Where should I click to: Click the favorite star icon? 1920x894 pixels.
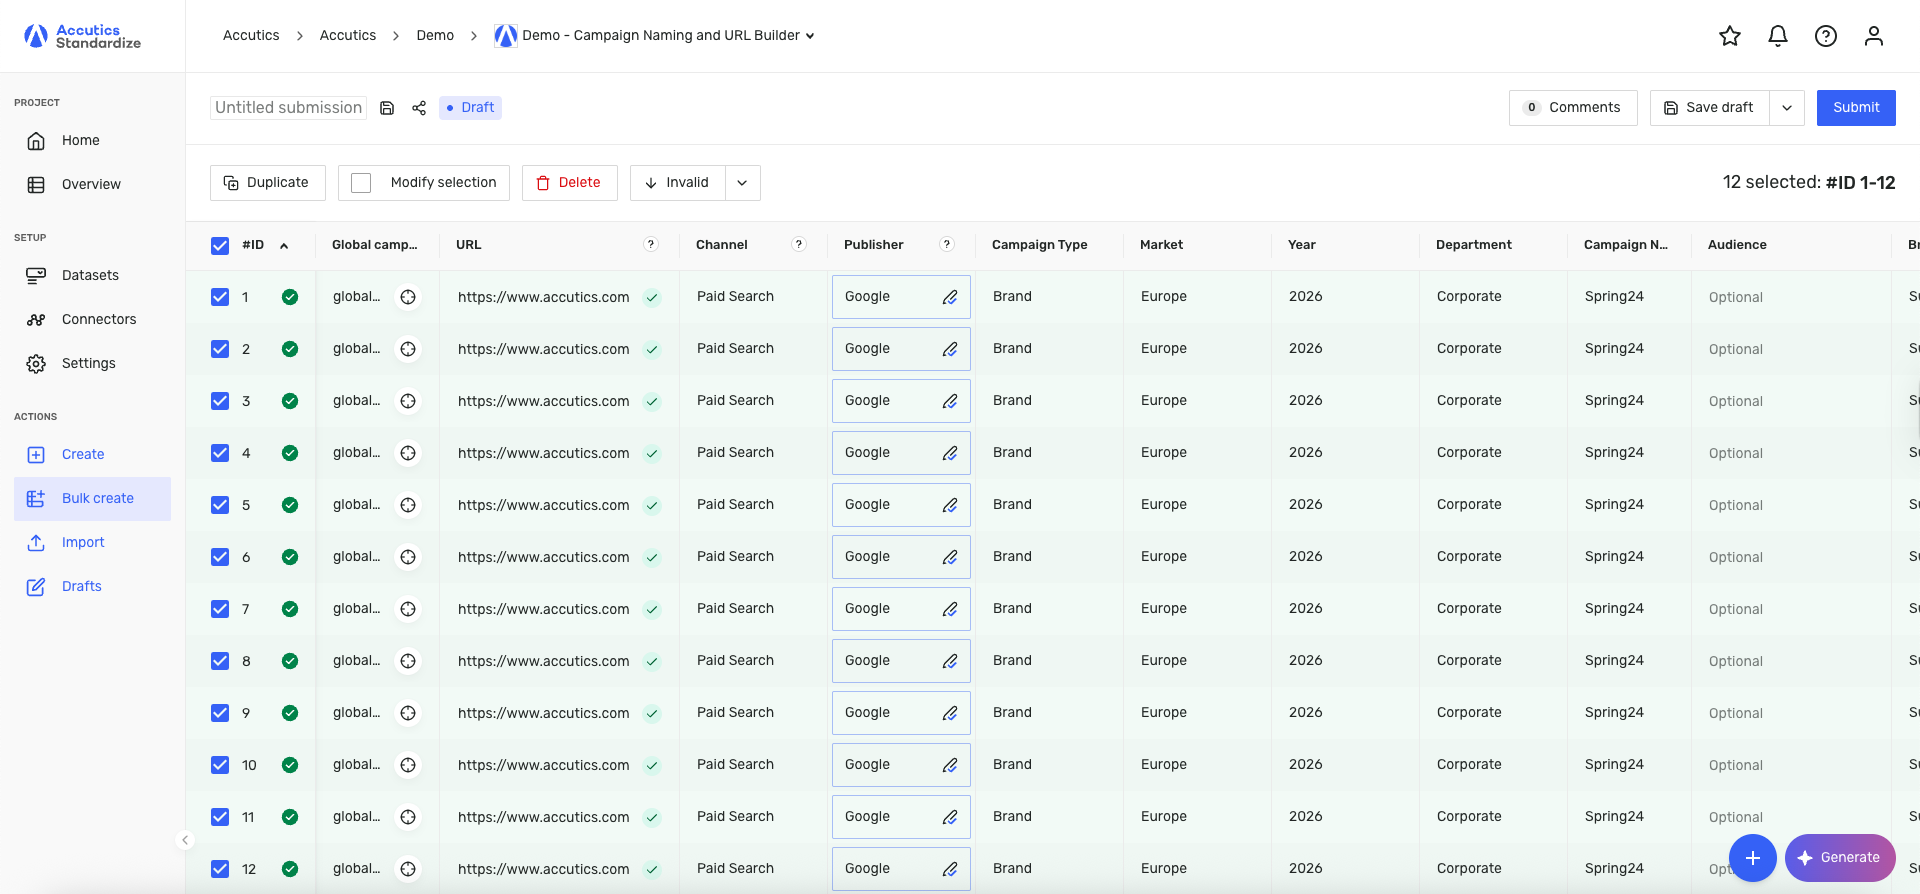(x=1730, y=36)
